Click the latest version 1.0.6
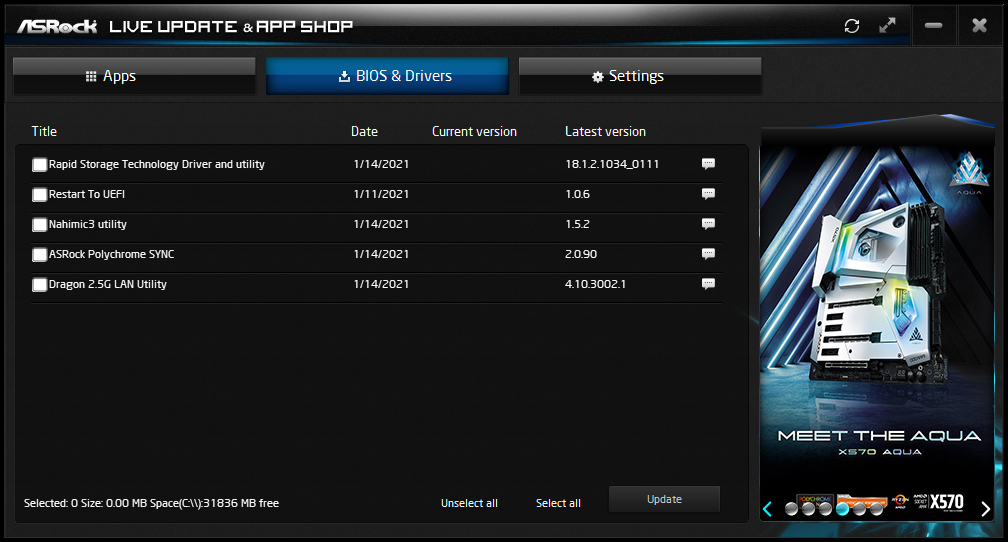Image resolution: width=1008 pixels, height=542 pixels. click(577, 194)
